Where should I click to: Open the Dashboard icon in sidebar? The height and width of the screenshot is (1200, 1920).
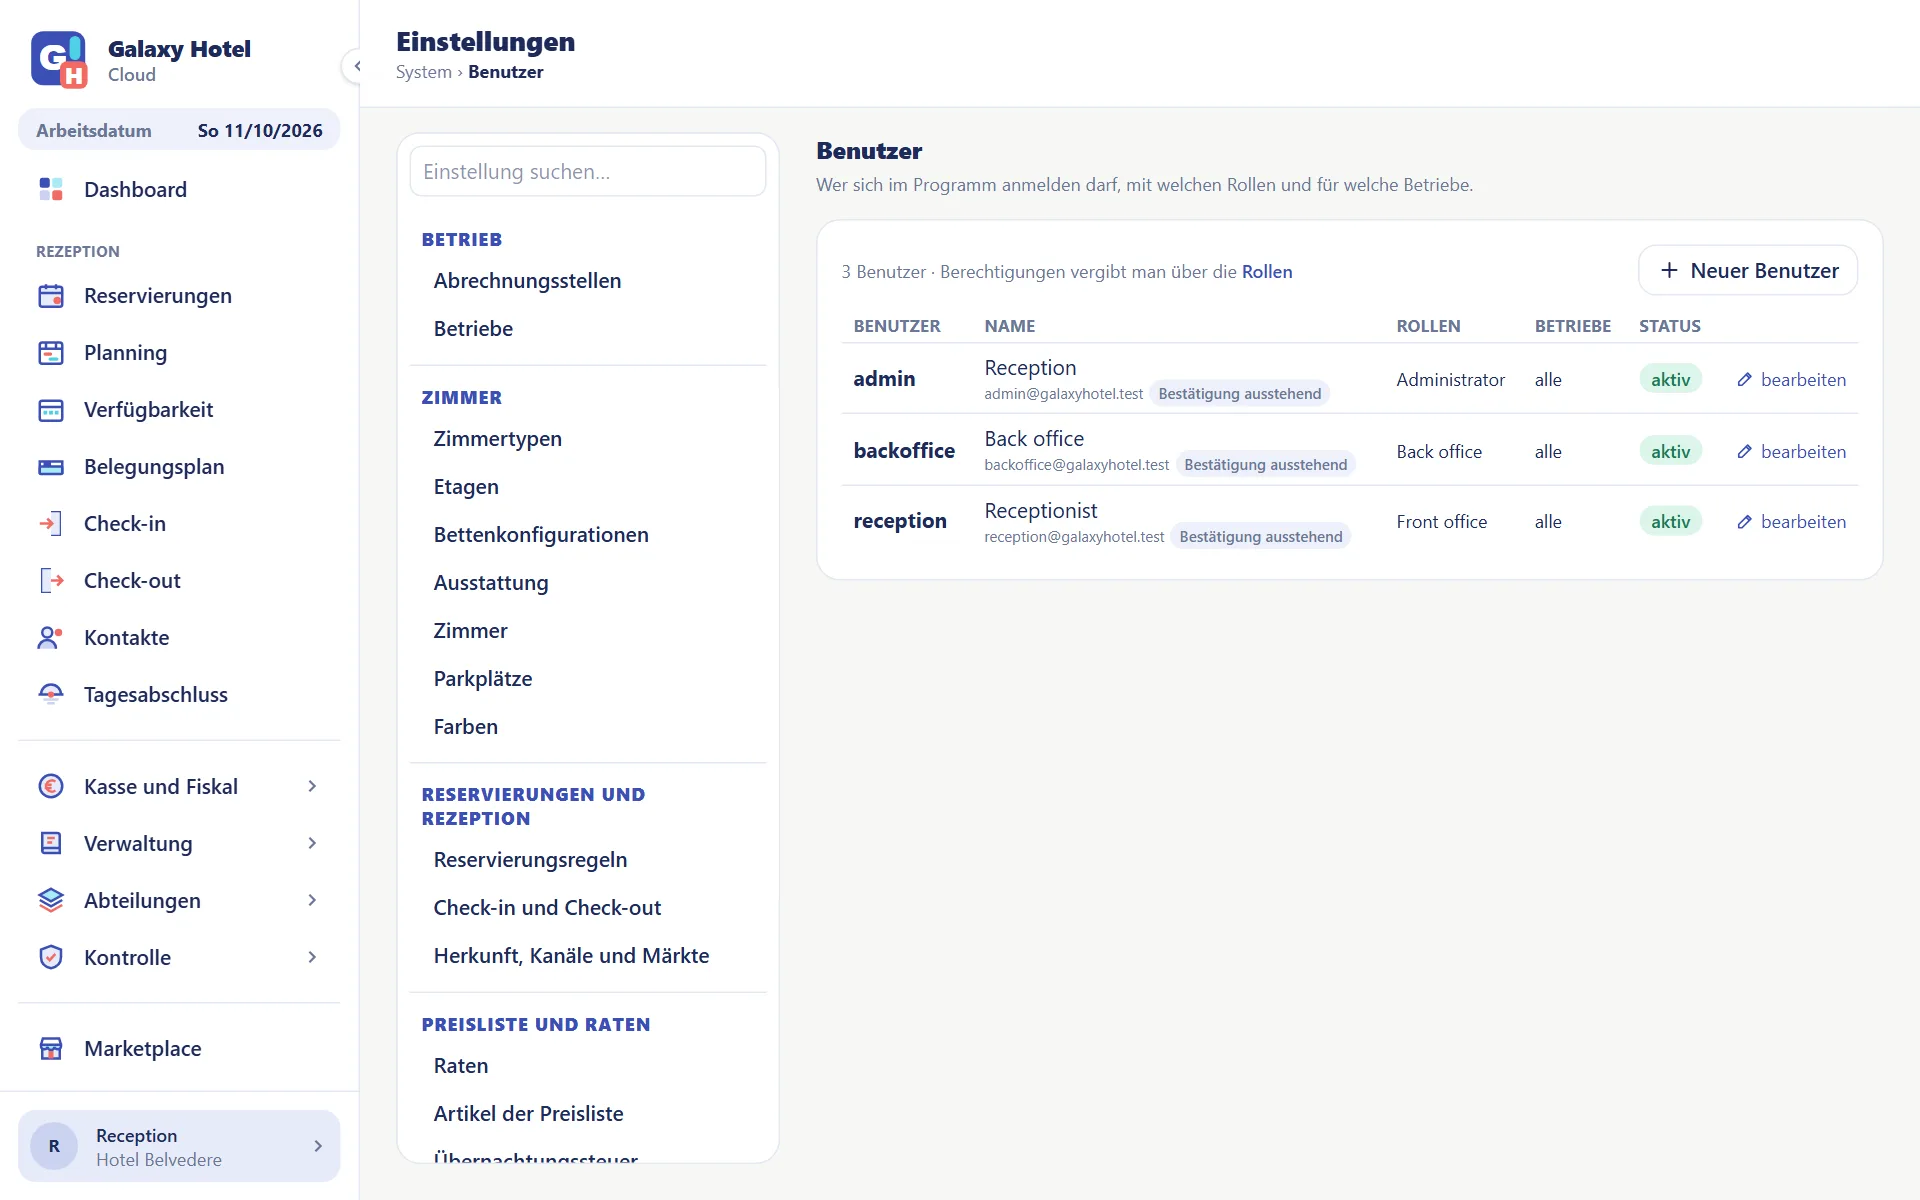(x=51, y=189)
